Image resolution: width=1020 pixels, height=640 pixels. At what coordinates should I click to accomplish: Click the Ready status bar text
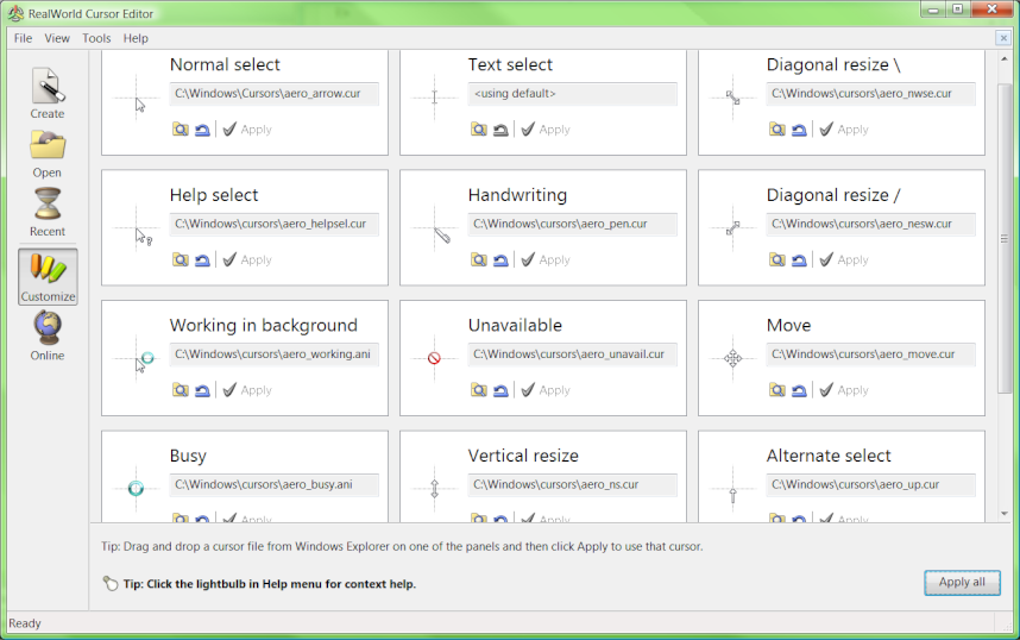click(25, 623)
